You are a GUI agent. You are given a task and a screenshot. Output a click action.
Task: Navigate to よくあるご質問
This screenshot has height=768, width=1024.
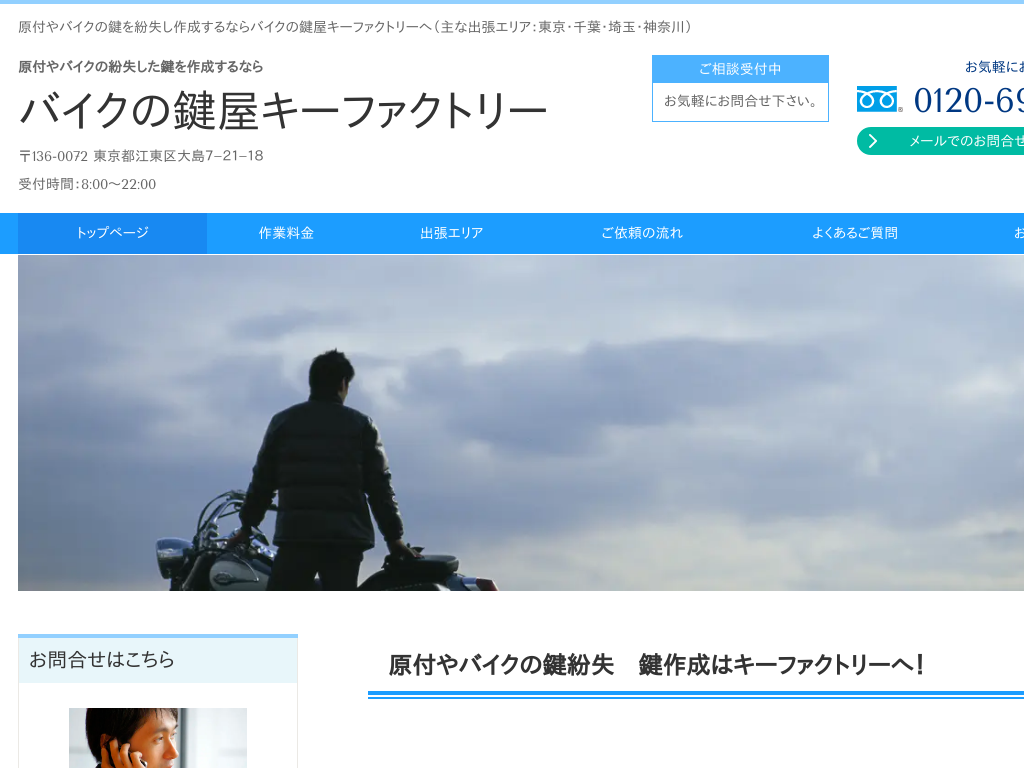pos(854,233)
